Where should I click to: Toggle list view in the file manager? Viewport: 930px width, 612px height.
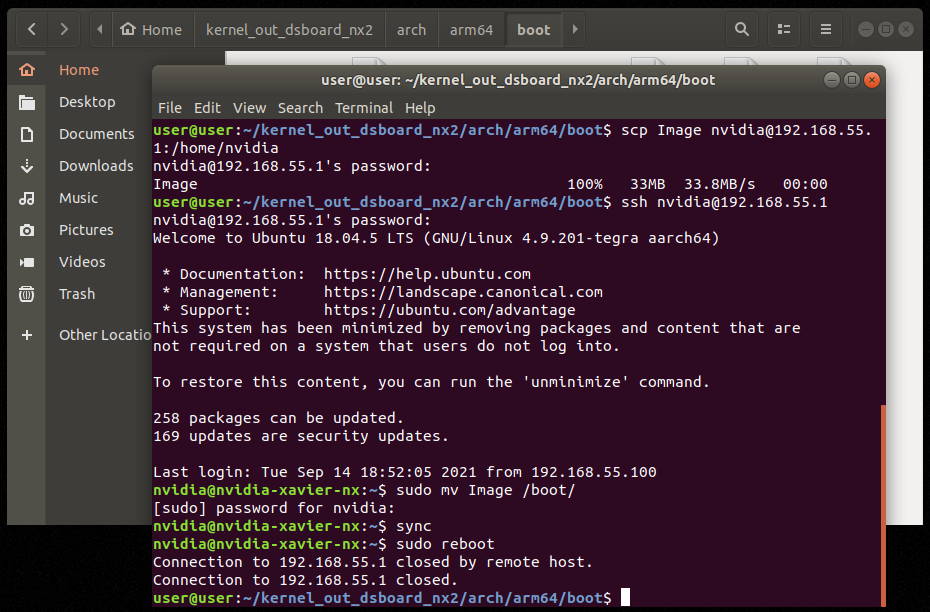(784, 29)
